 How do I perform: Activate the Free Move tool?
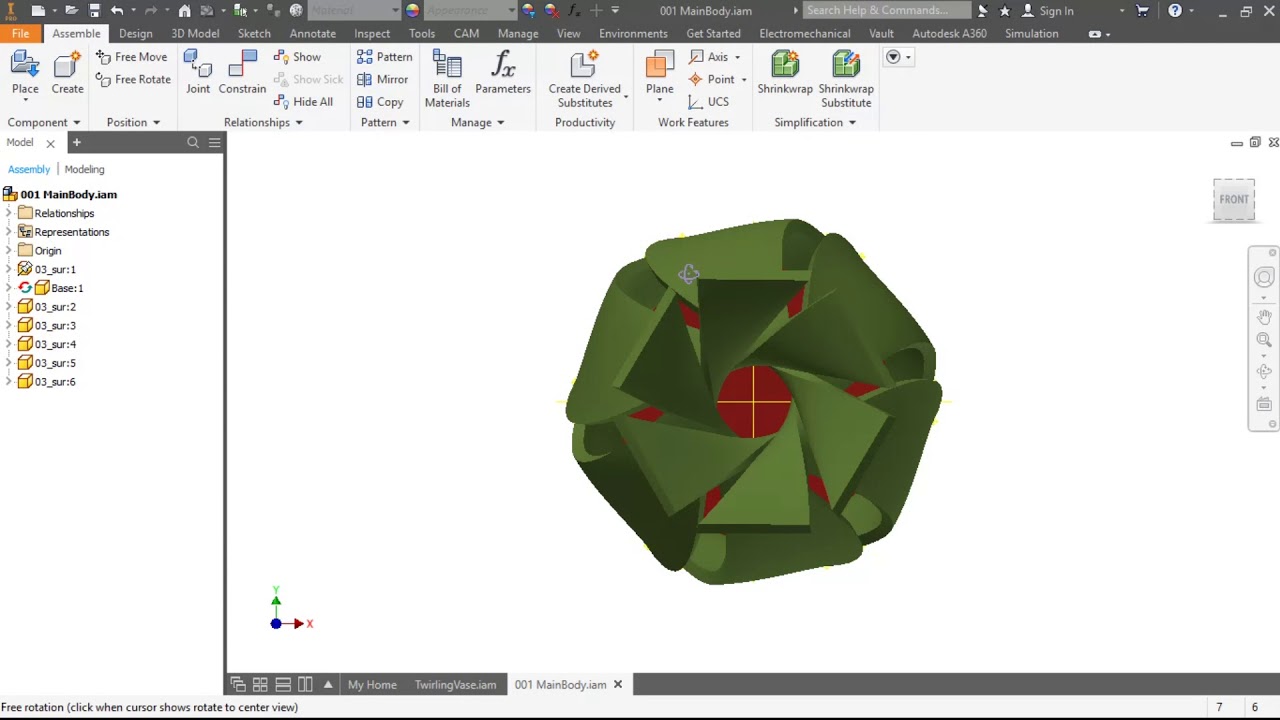(x=132, y=57)
